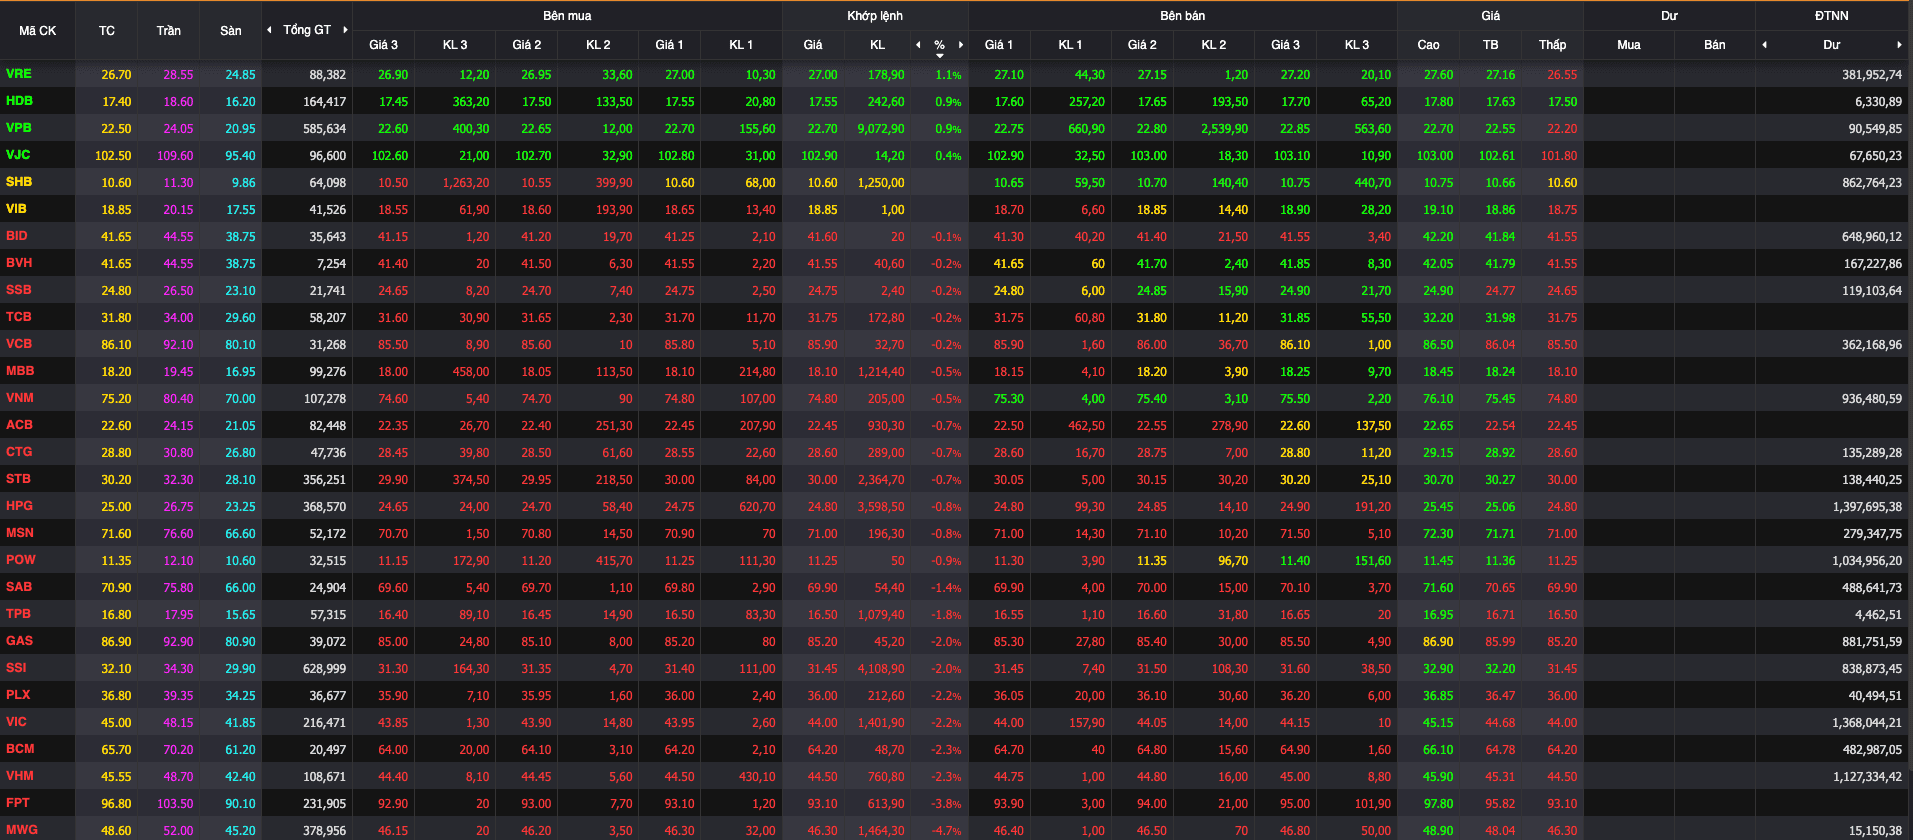This screenshot has width=1913, height=840.
Task: Click FPT percent change -3.8%
Action: [947, 804]
